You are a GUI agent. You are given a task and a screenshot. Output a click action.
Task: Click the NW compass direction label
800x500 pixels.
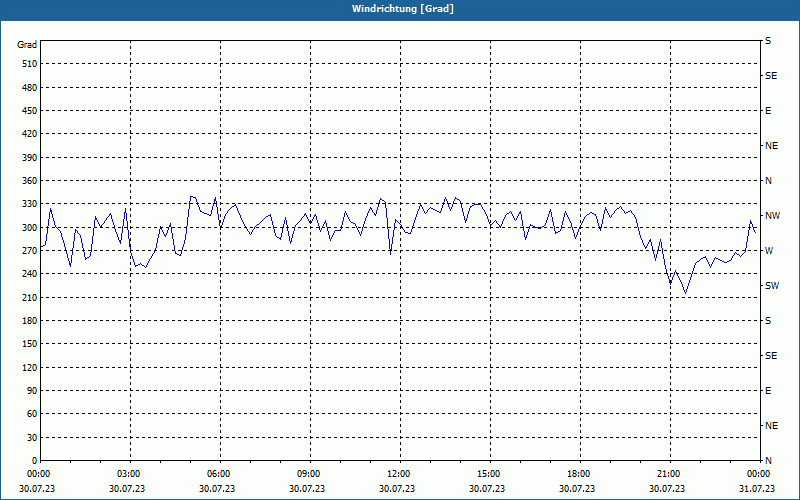(772, 216)
